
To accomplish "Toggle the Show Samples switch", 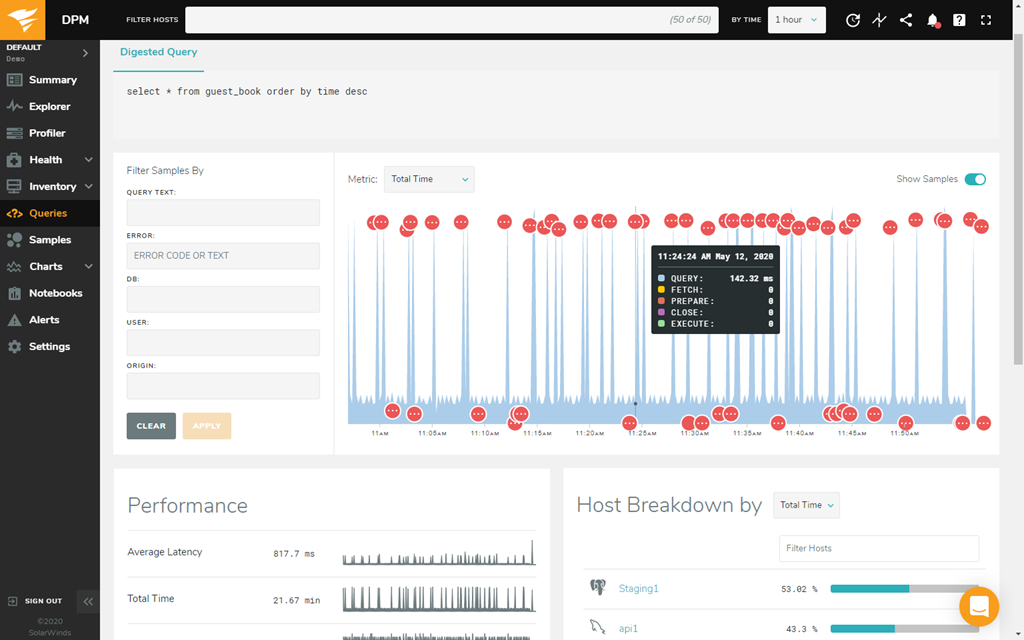I will [x=974, y=179].
